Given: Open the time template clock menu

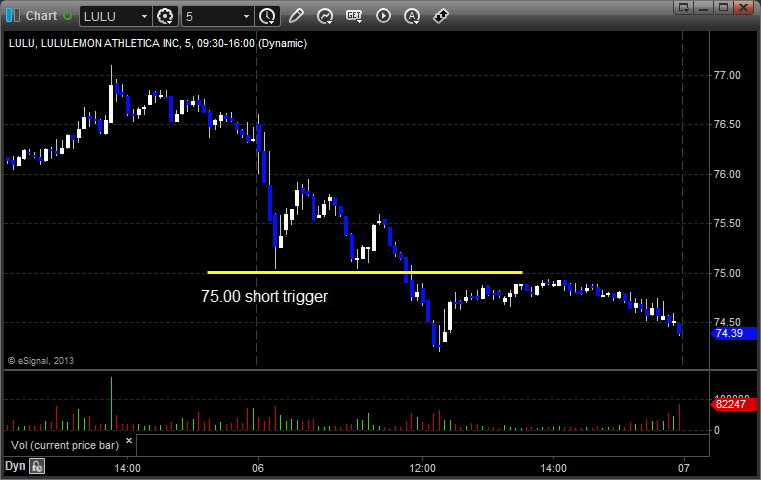Looking at the screenshot, I should pos(267,17).
